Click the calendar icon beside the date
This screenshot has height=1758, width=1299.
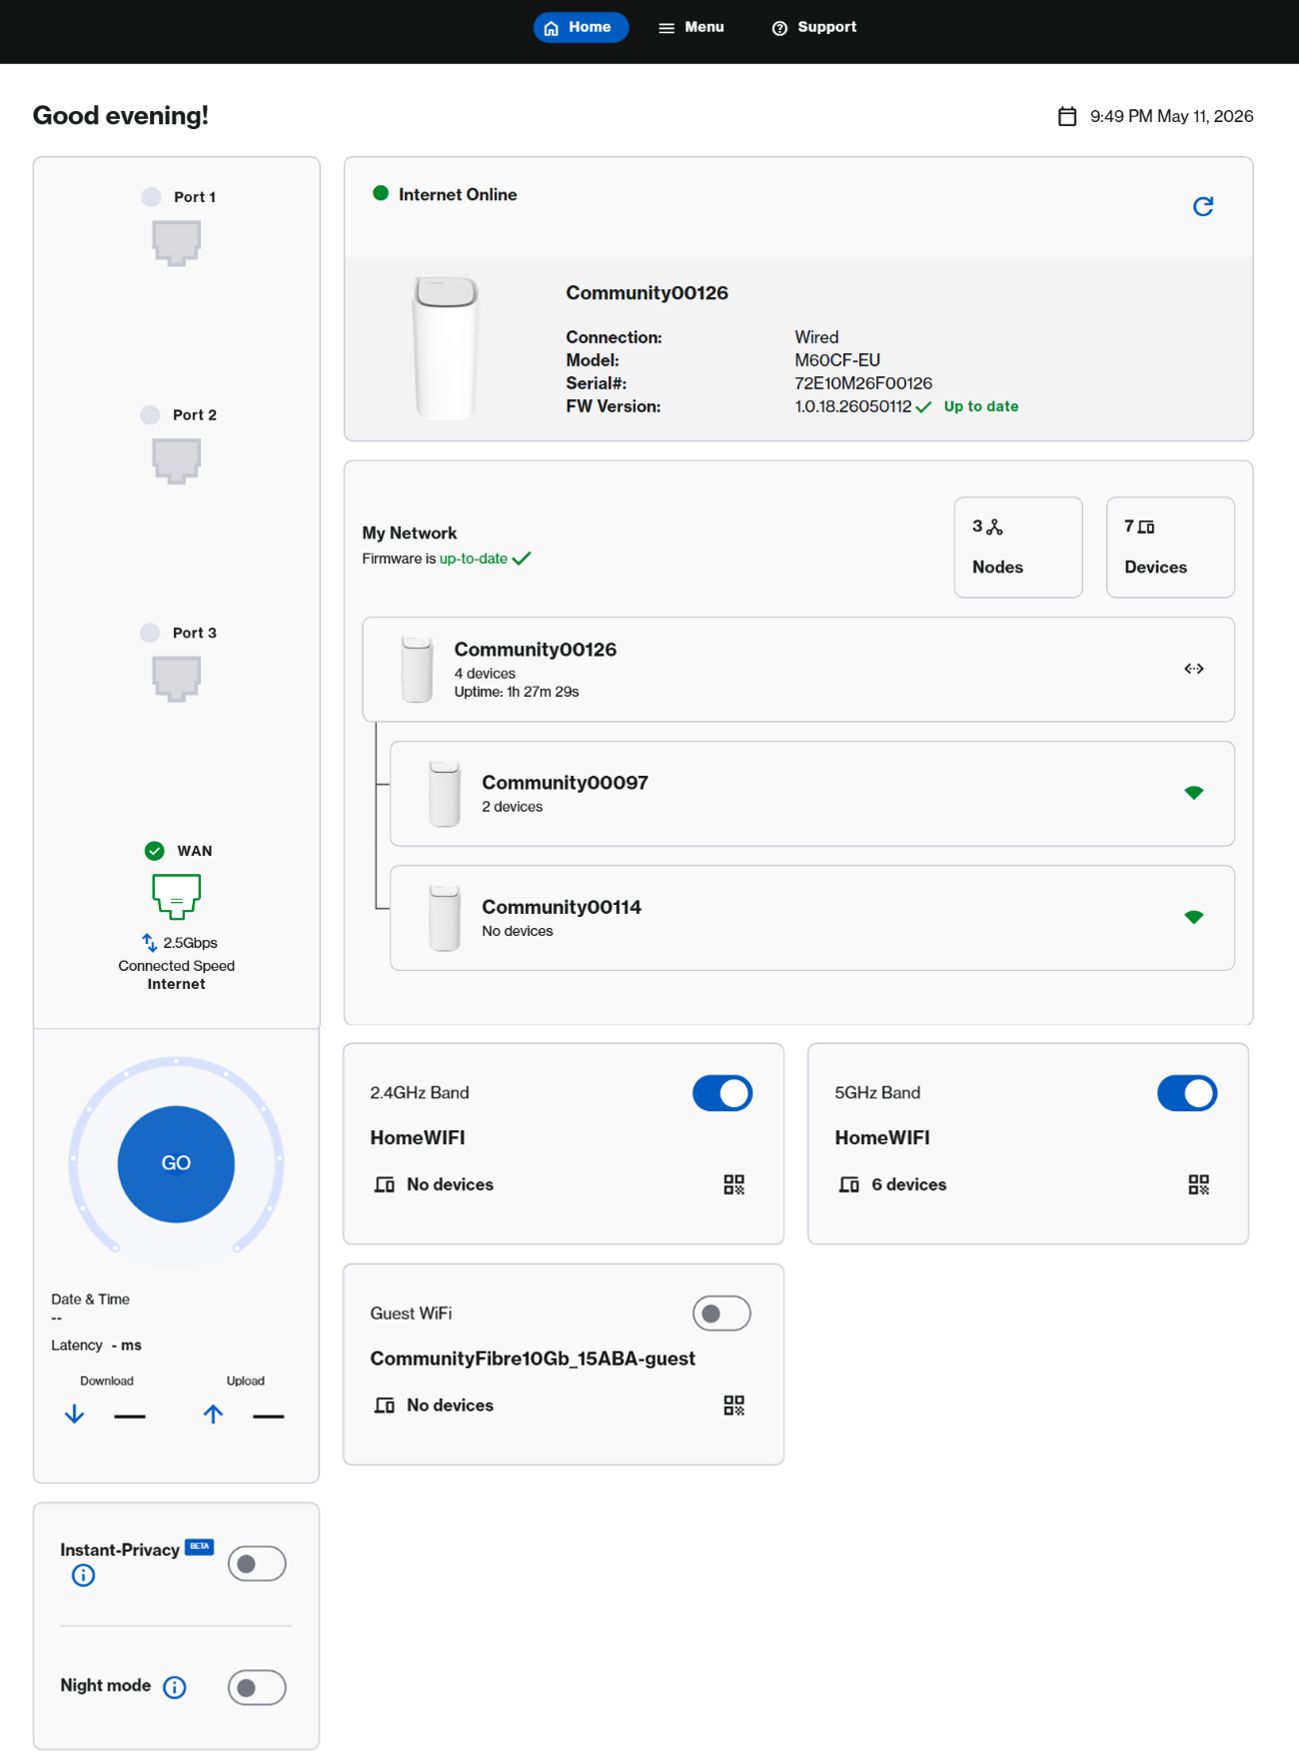click(1067, 116)
